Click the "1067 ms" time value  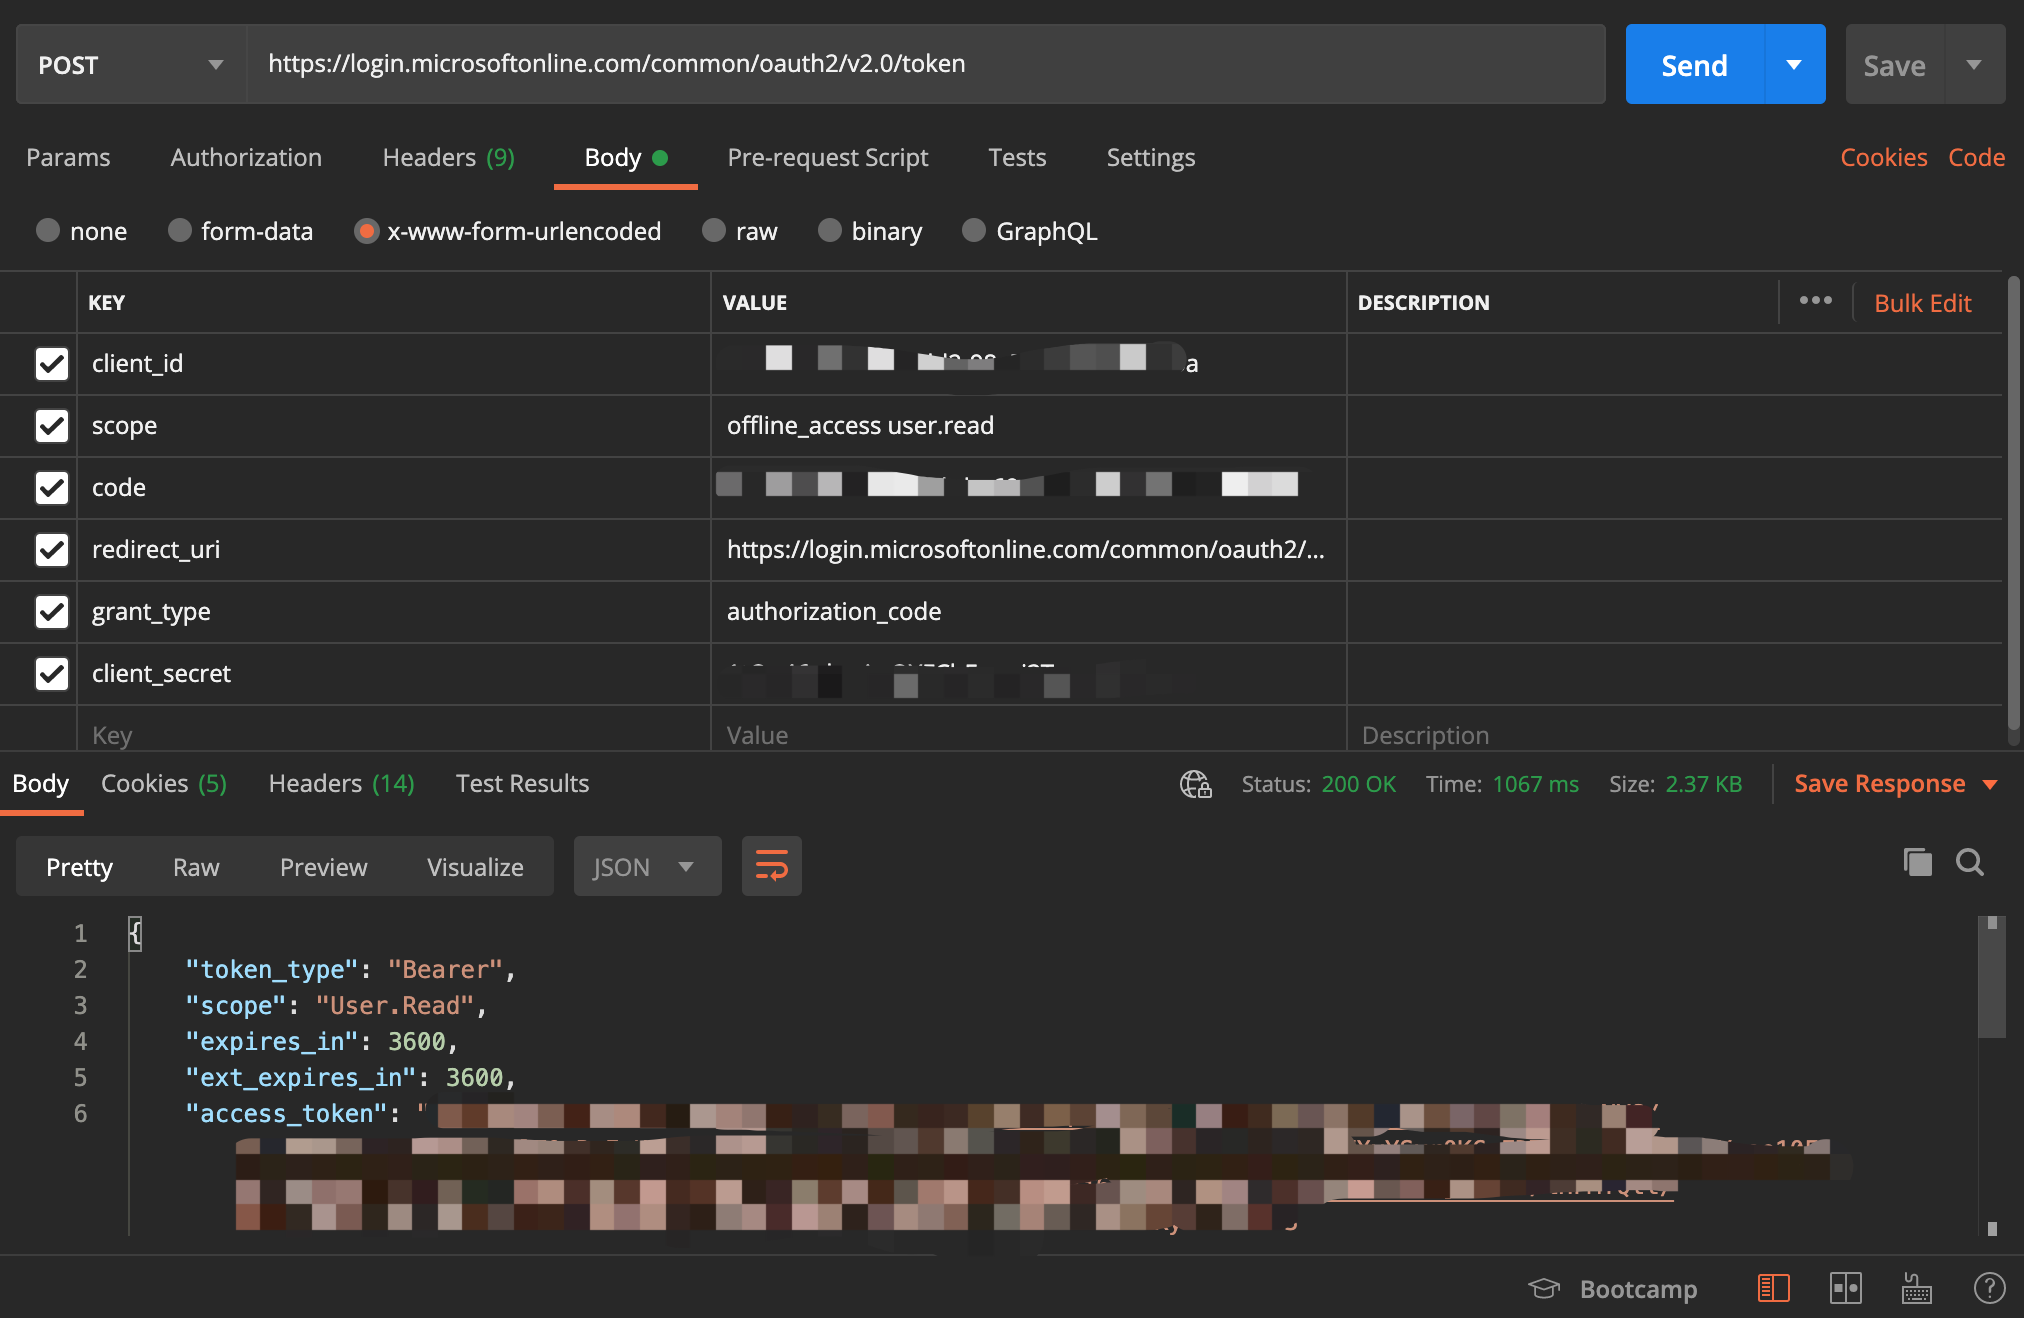(x=1536, y=784)
